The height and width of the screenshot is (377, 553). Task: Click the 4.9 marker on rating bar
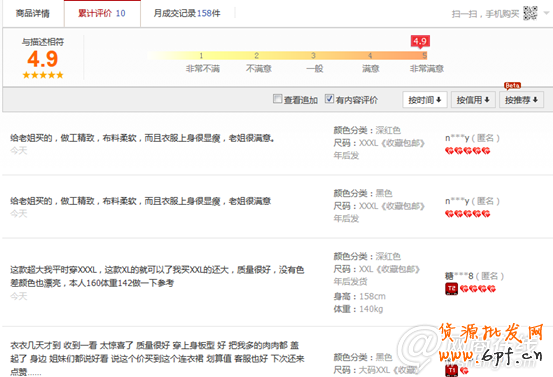420,42
